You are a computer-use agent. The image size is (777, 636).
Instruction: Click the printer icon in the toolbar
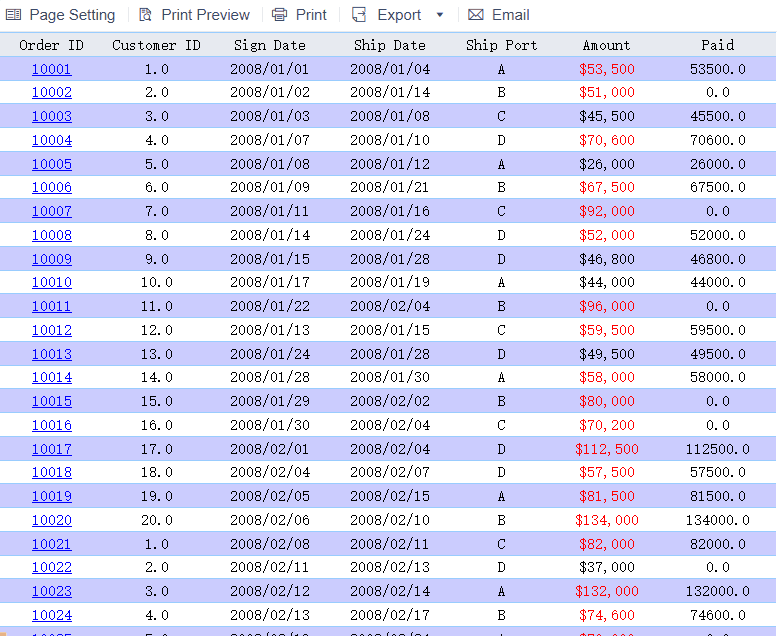[x=279, y=15]
